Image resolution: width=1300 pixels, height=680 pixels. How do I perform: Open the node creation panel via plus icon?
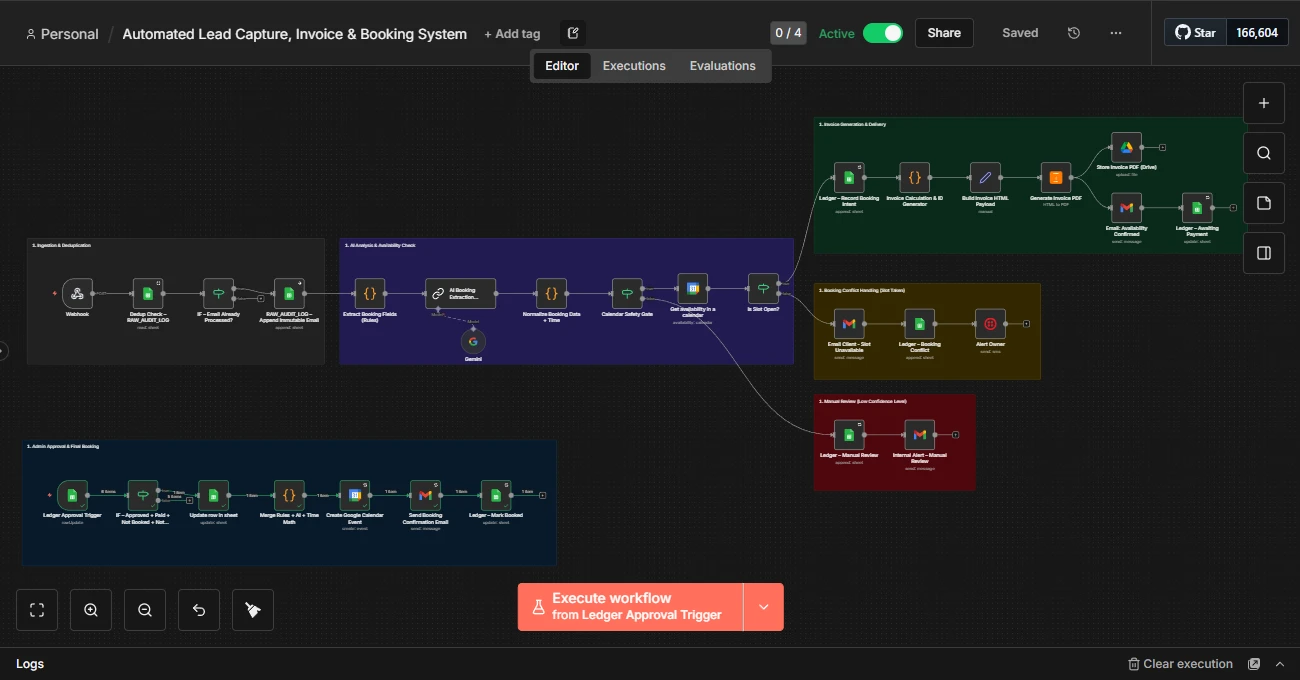coord(1263,102)
